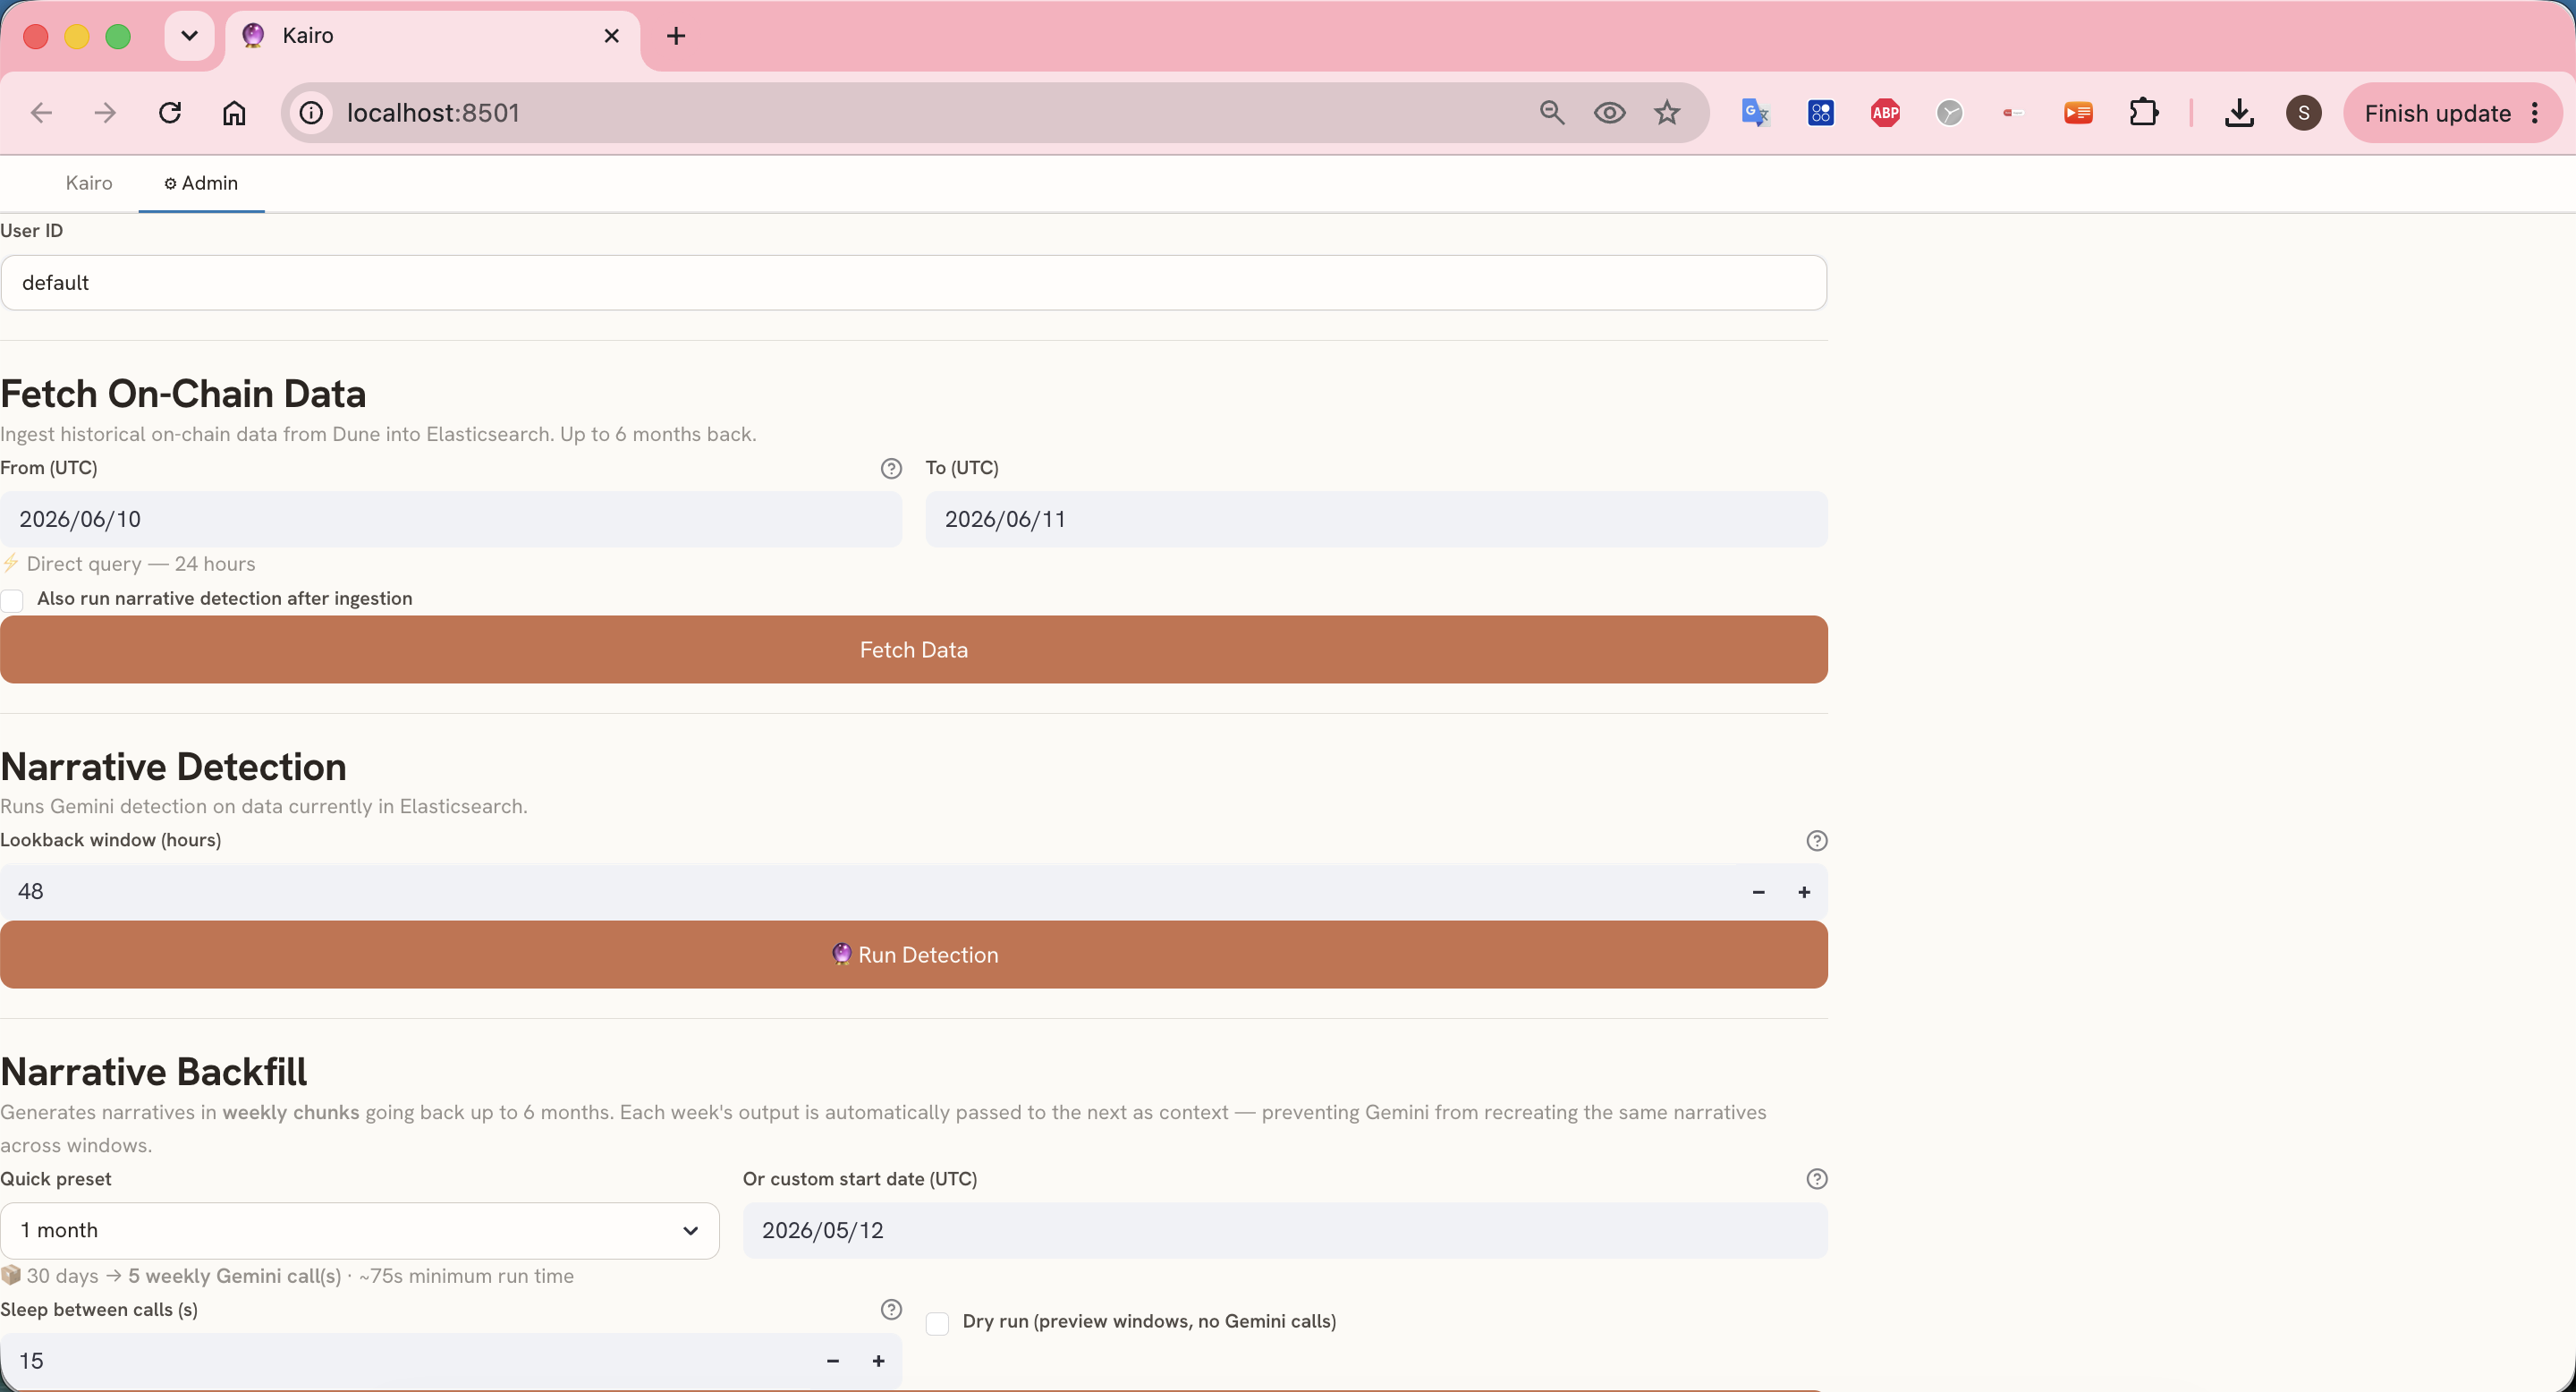Show help for From (UTC) field
Viewport: 2576px width, 1392px height.
tap(891, 468)
